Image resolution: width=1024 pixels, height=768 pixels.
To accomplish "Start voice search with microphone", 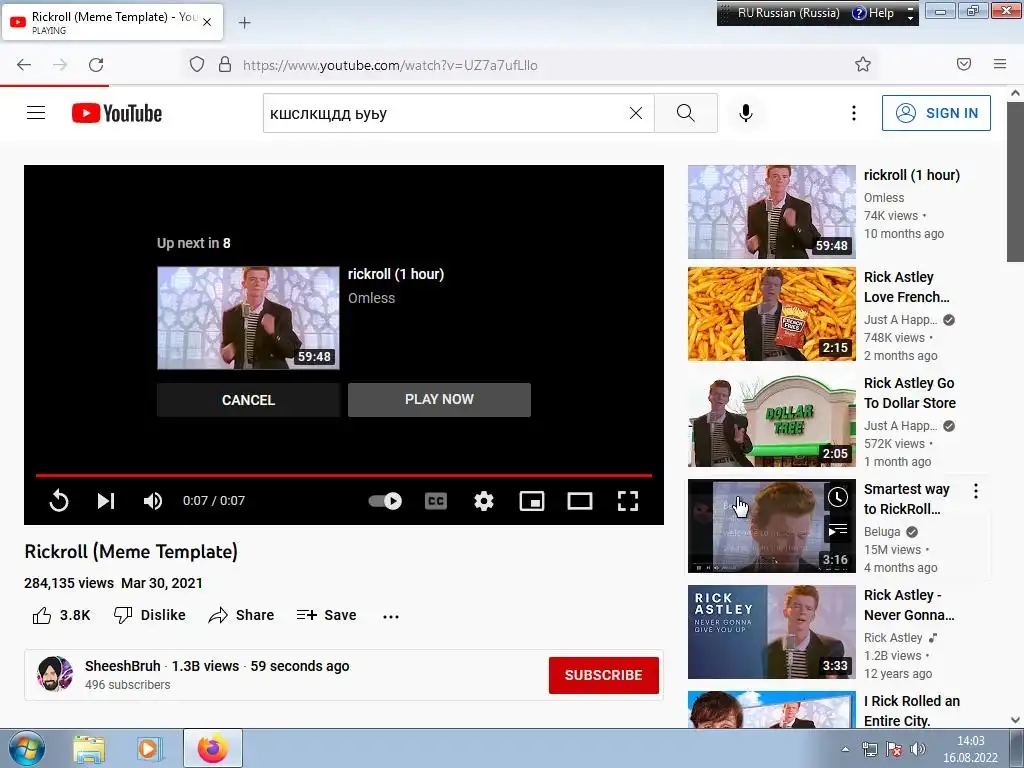I will coord(746,113).
